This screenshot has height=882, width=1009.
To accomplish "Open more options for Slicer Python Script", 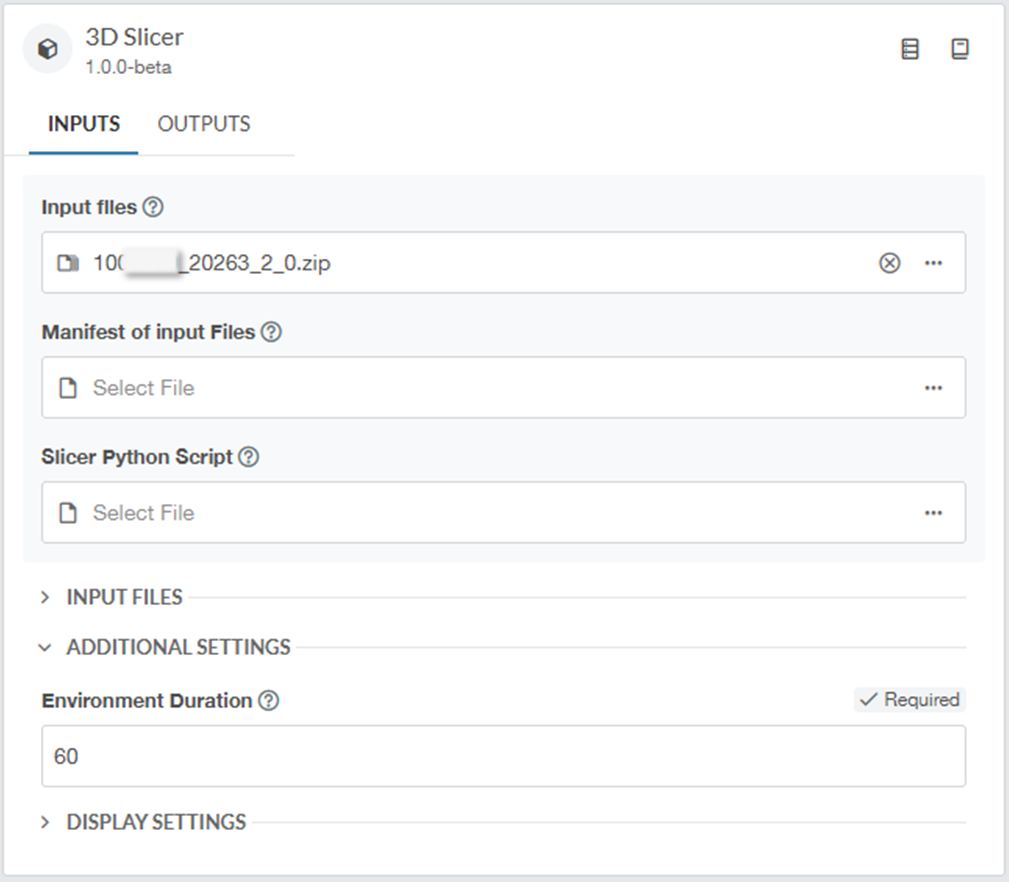I will pos(933,513).
